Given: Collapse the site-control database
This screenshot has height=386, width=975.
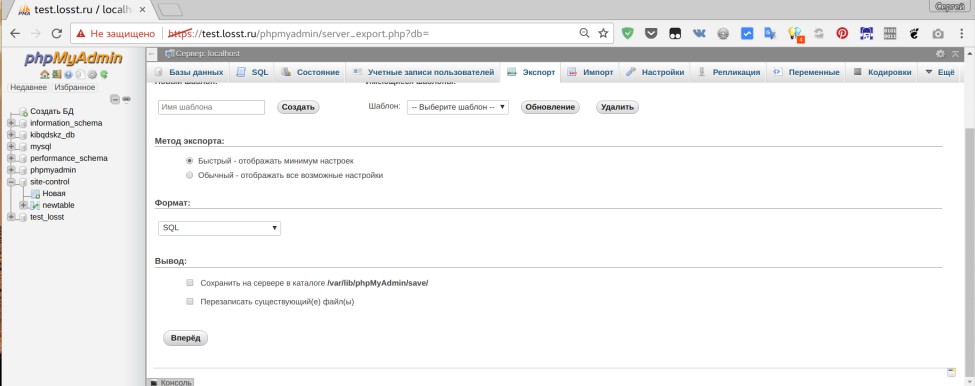Looking at the screenshot, I should (11, 182).
